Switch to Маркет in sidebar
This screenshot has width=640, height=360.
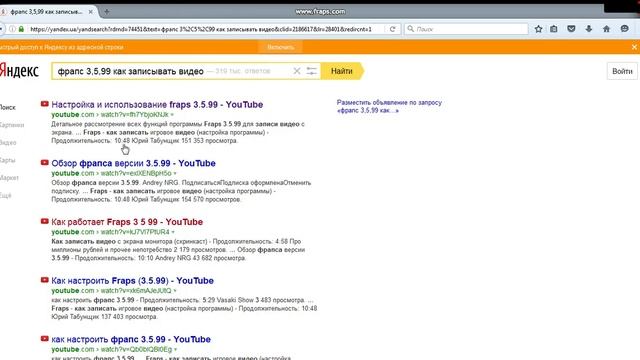tap(9, 178)
